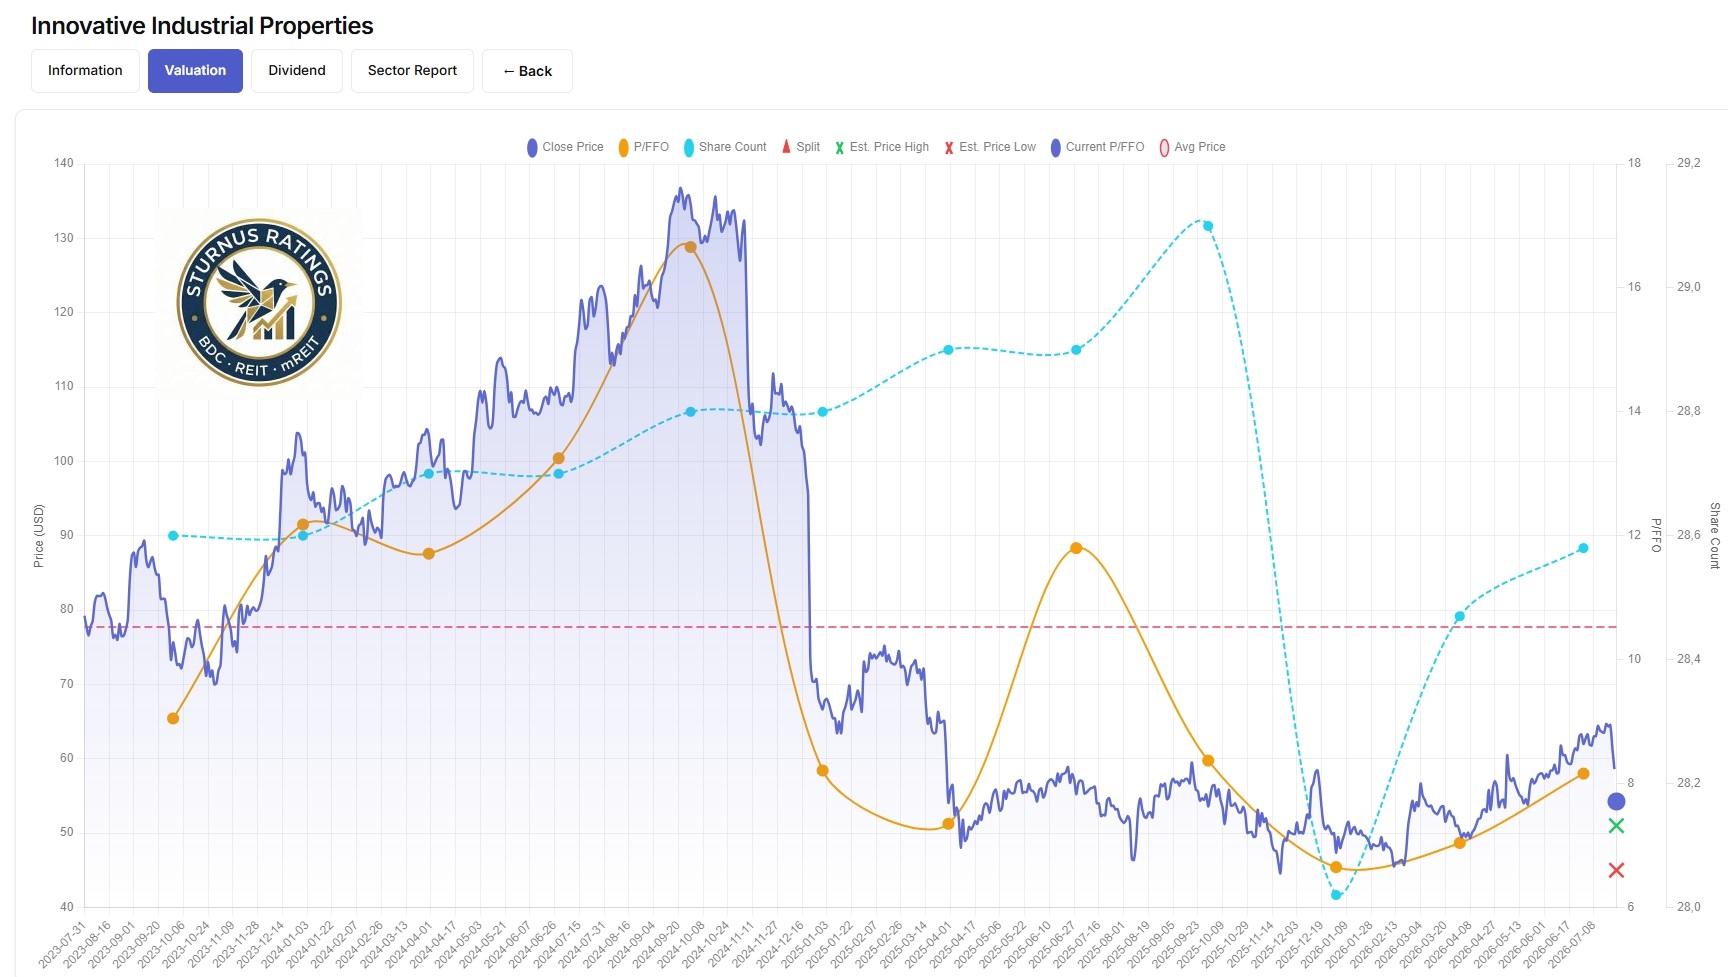Click the Innovative Industrial Properties title

[202, 26]
